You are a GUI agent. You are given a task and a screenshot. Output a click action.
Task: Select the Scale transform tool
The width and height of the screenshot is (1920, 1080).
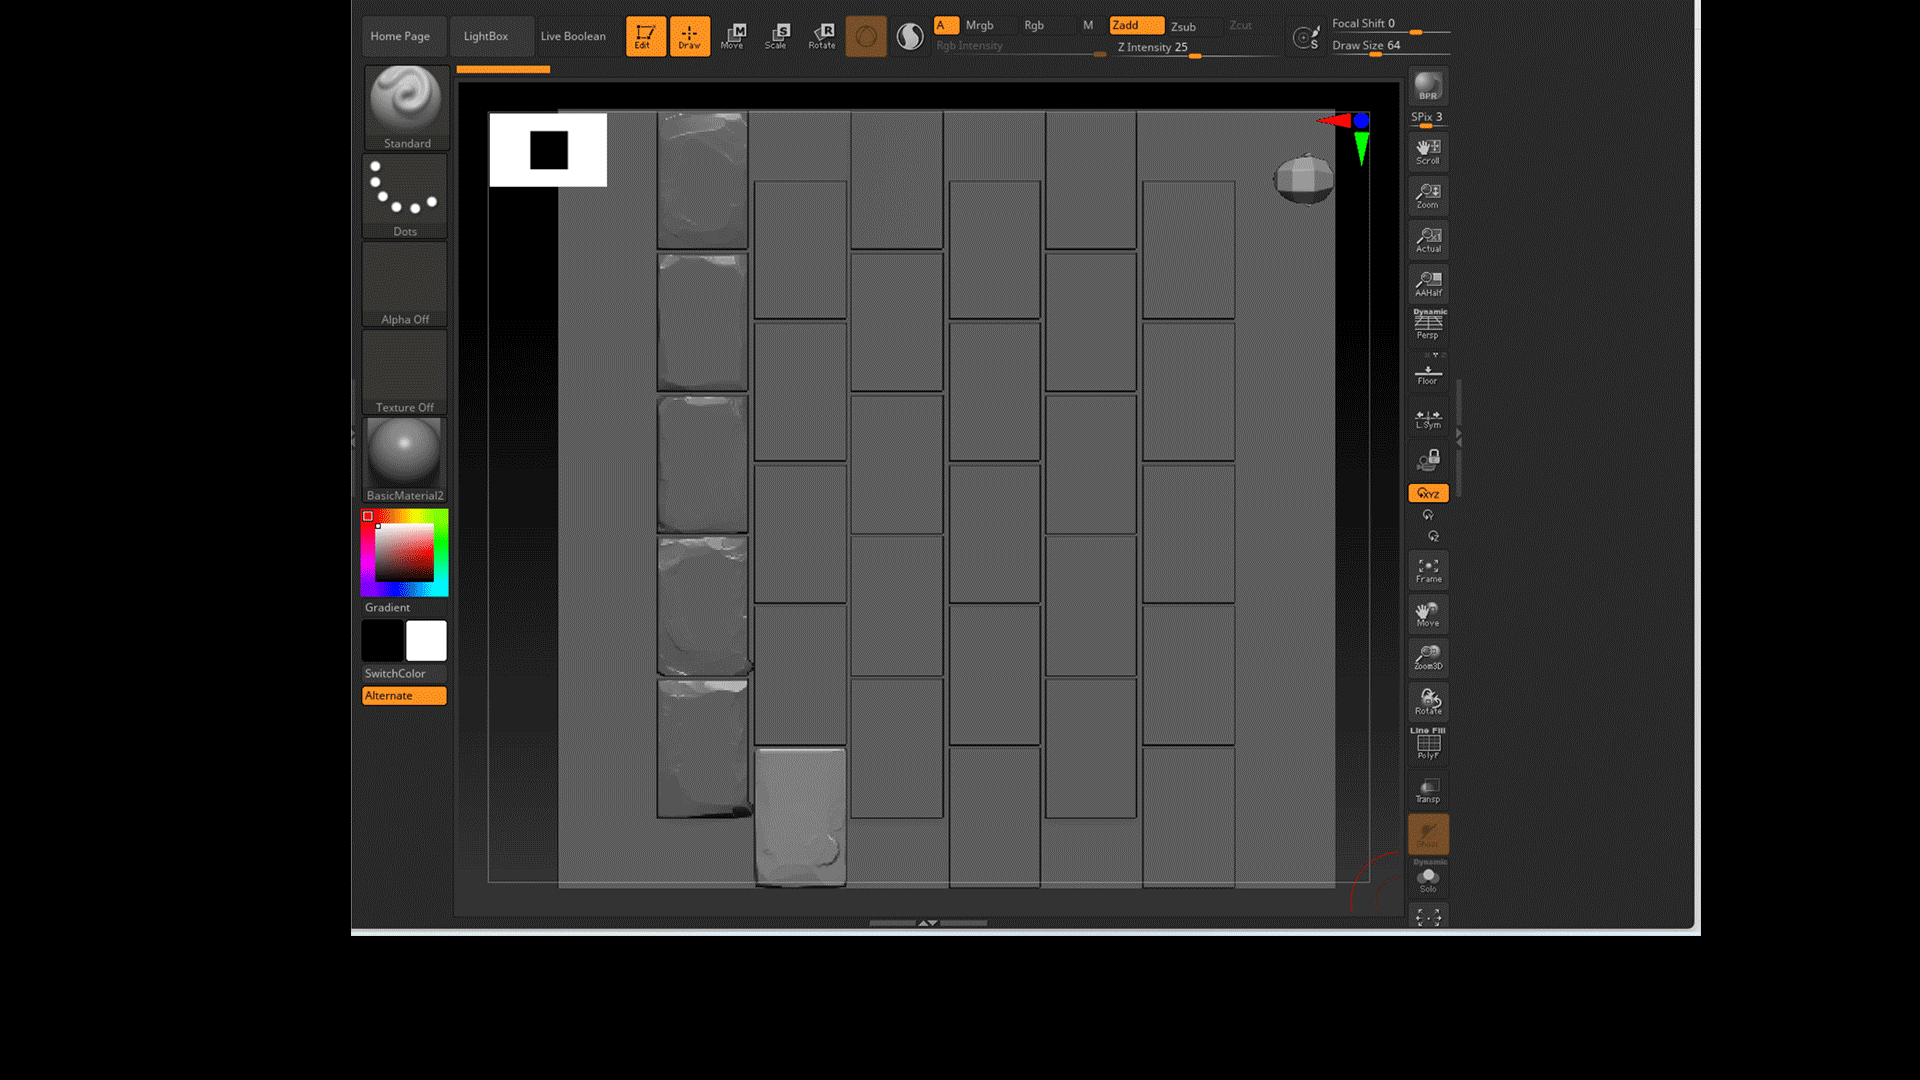pyautogui.click(x=776, y=36)
